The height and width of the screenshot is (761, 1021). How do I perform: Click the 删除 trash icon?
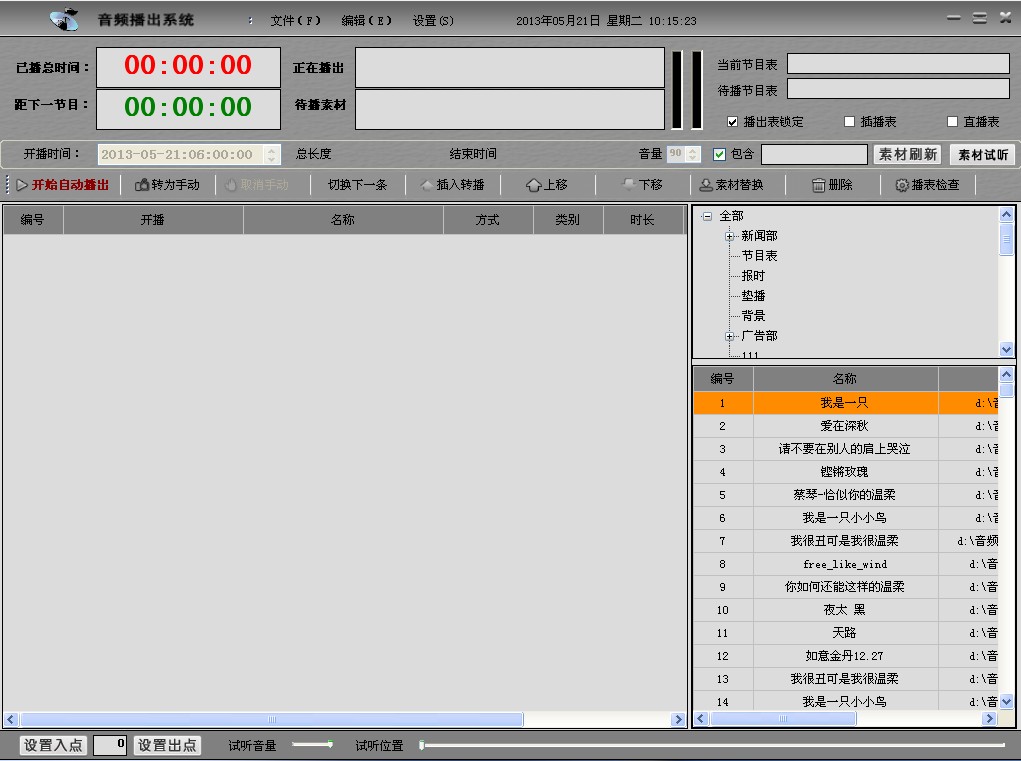(x=818, y=185)
